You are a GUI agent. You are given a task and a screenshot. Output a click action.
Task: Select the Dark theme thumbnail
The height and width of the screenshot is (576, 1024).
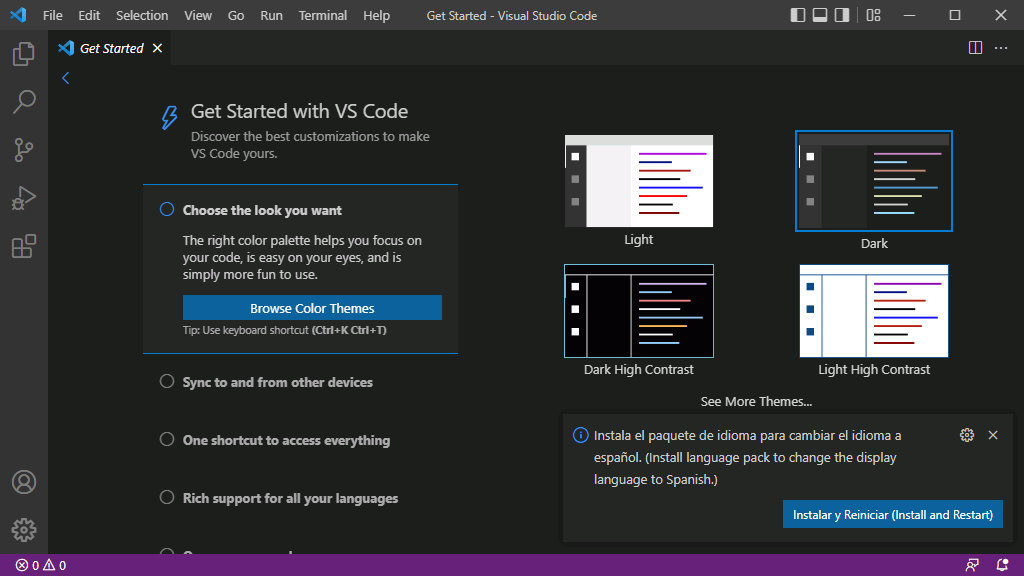pos(874,181)
